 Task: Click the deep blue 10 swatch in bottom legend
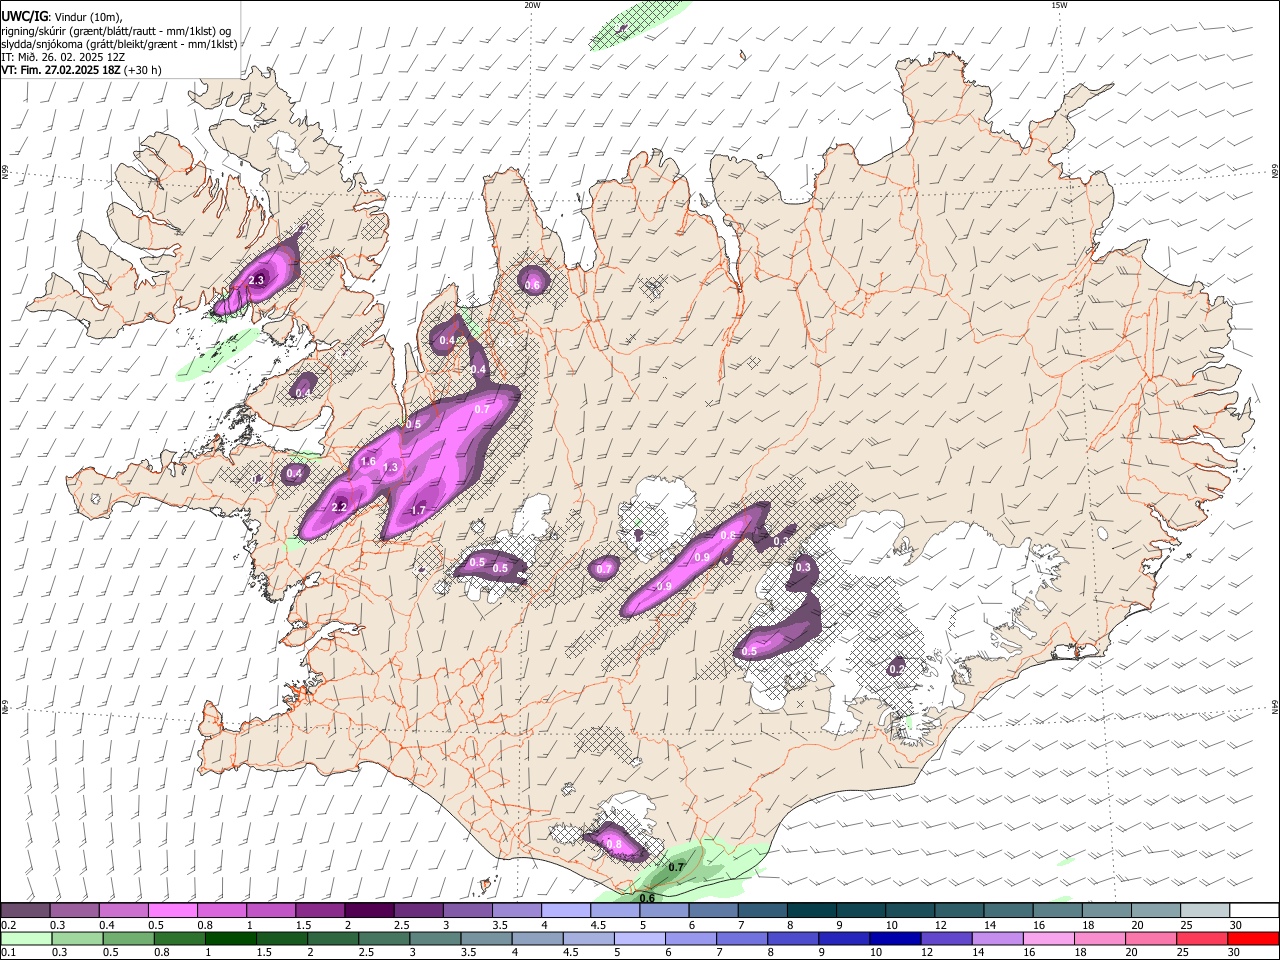895,938
